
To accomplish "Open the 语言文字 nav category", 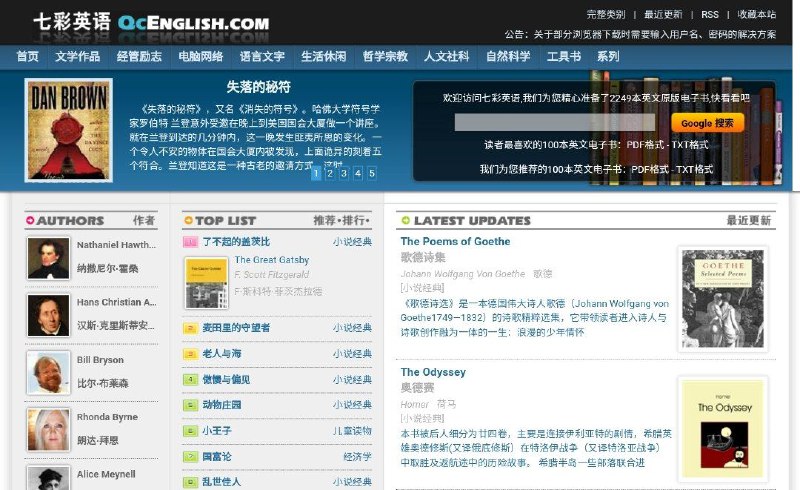I will [x=262, y=57].
